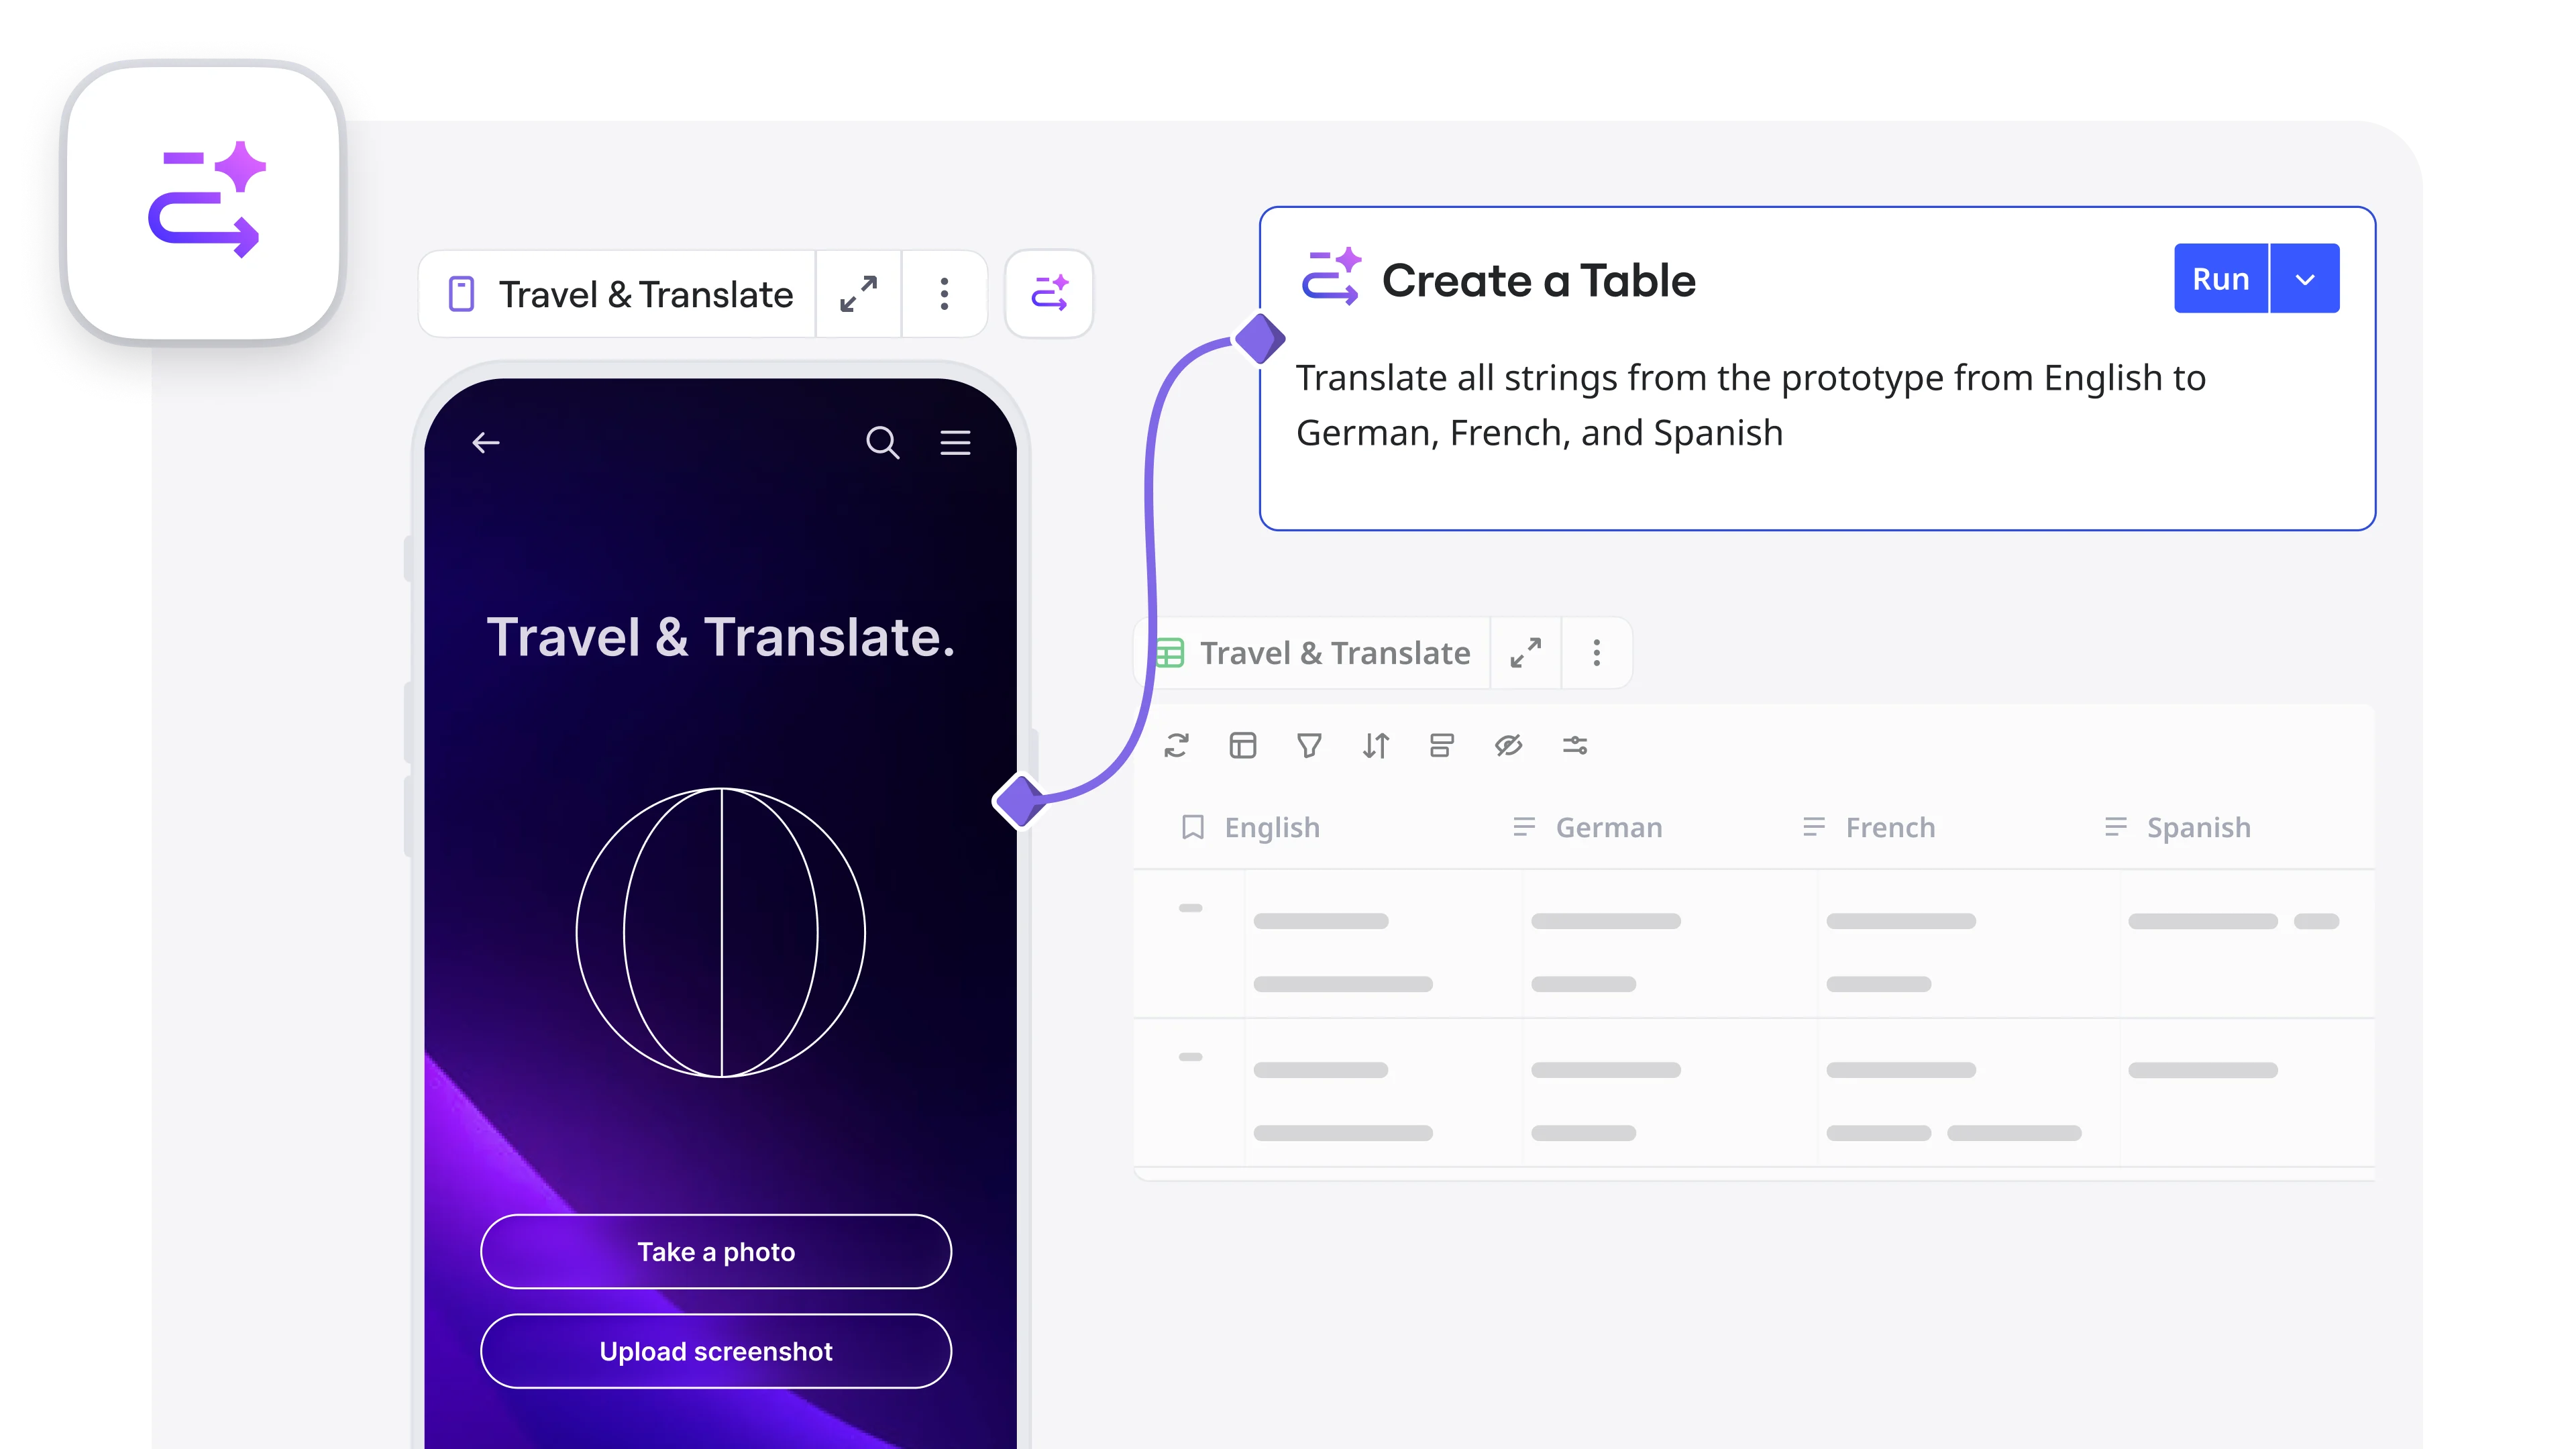The height and width of the screenshot is (1449, 2576).
Task: Open the table settings sliders icon
Action: (1575, 745)
